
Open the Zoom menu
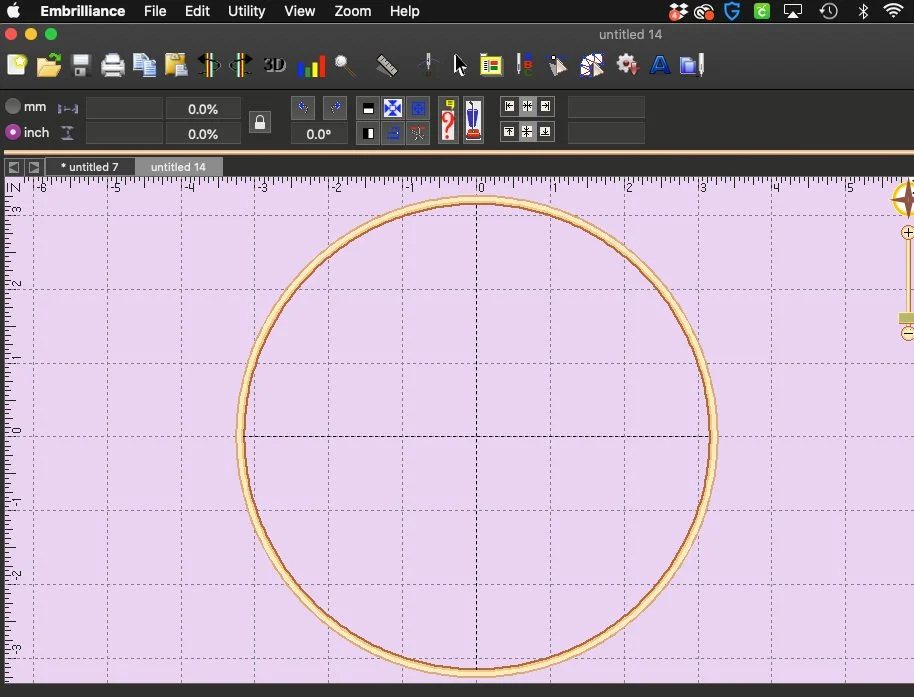coord(353,11)
